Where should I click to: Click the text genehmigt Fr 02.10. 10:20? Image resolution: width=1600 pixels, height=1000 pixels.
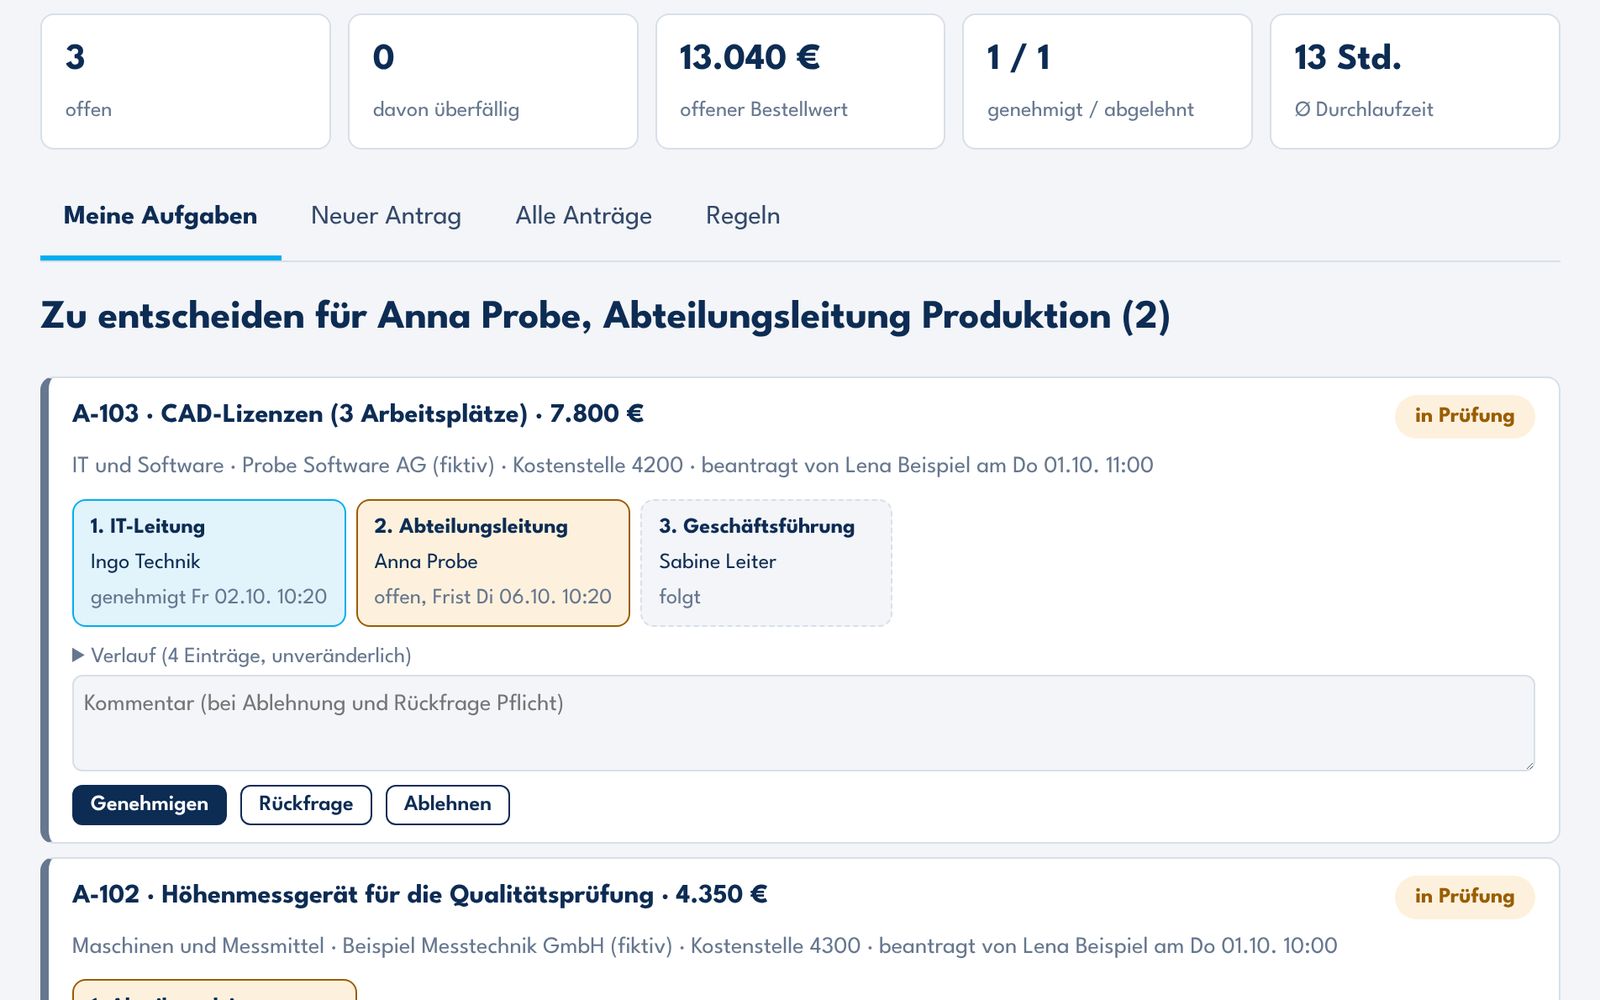[209, 597]
